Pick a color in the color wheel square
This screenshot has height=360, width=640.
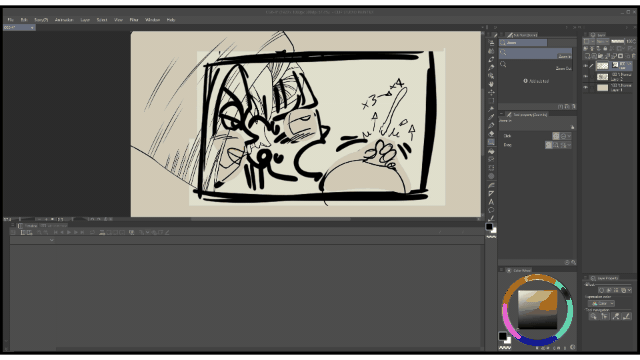tap(537, 309)
